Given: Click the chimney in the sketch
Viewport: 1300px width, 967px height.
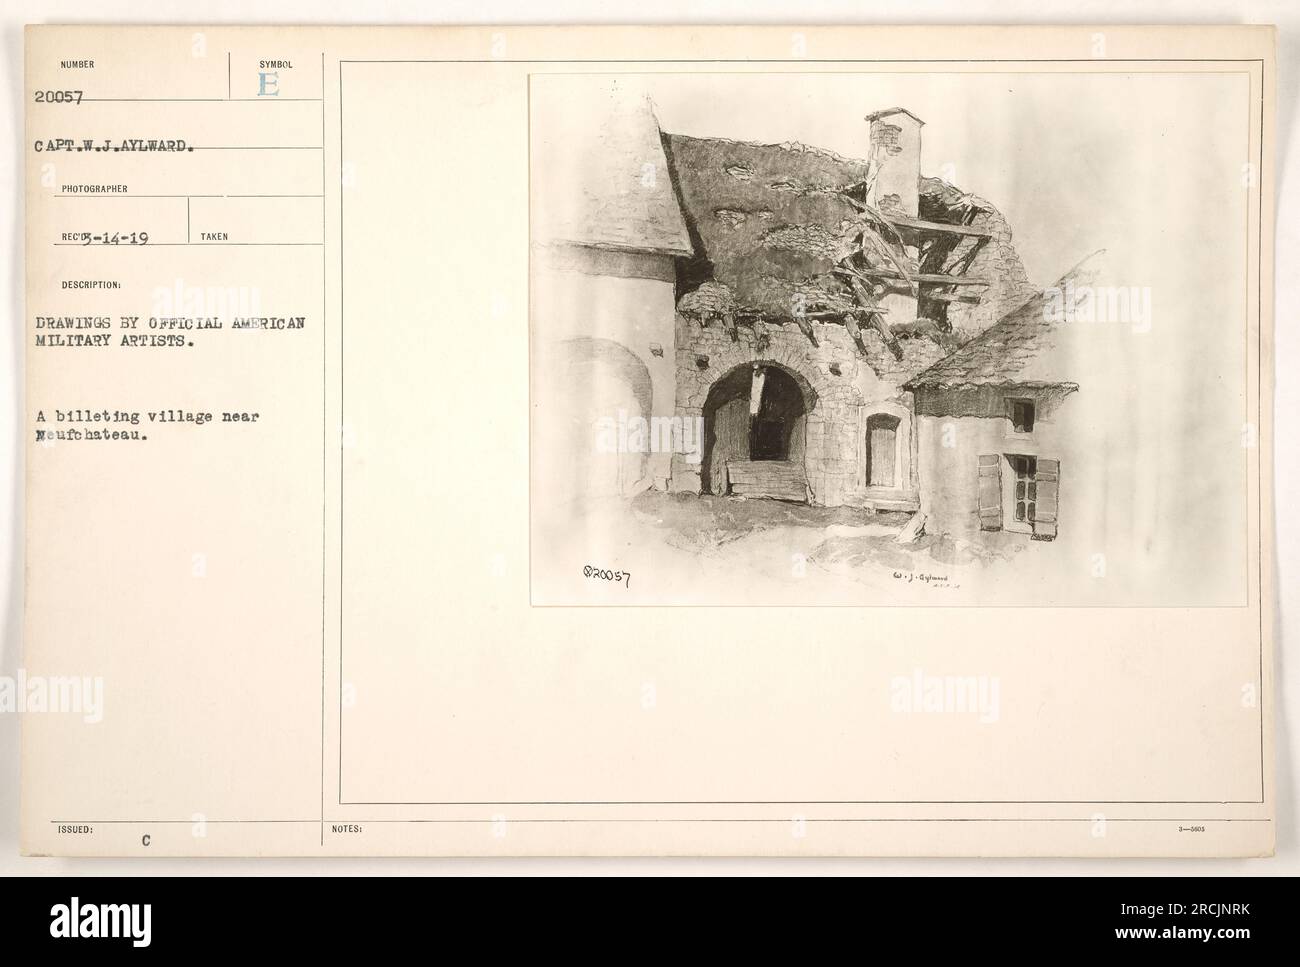Looking at the screenshot, I should (x=894, y=162).
